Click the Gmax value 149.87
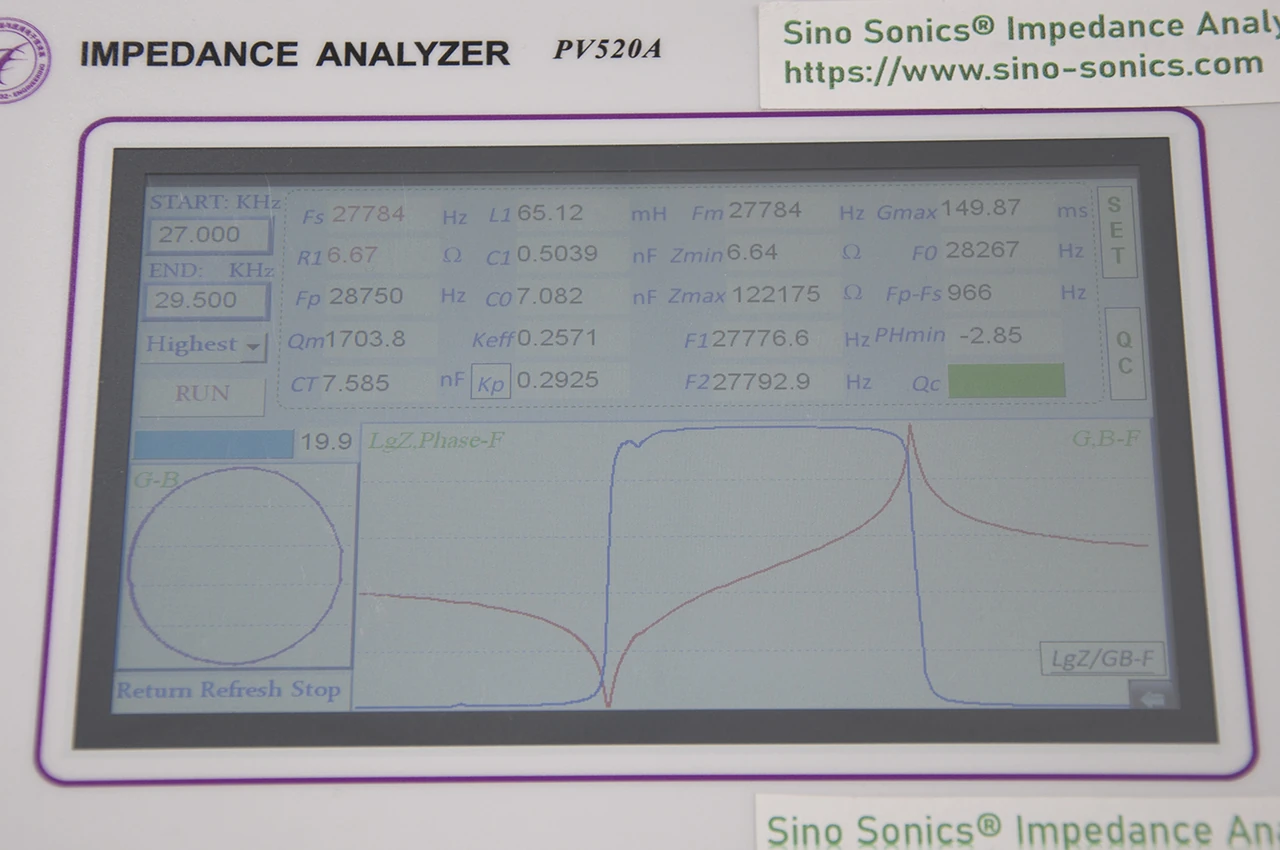The height and width of the screenshot is (850, 1280). pos(981,208)
